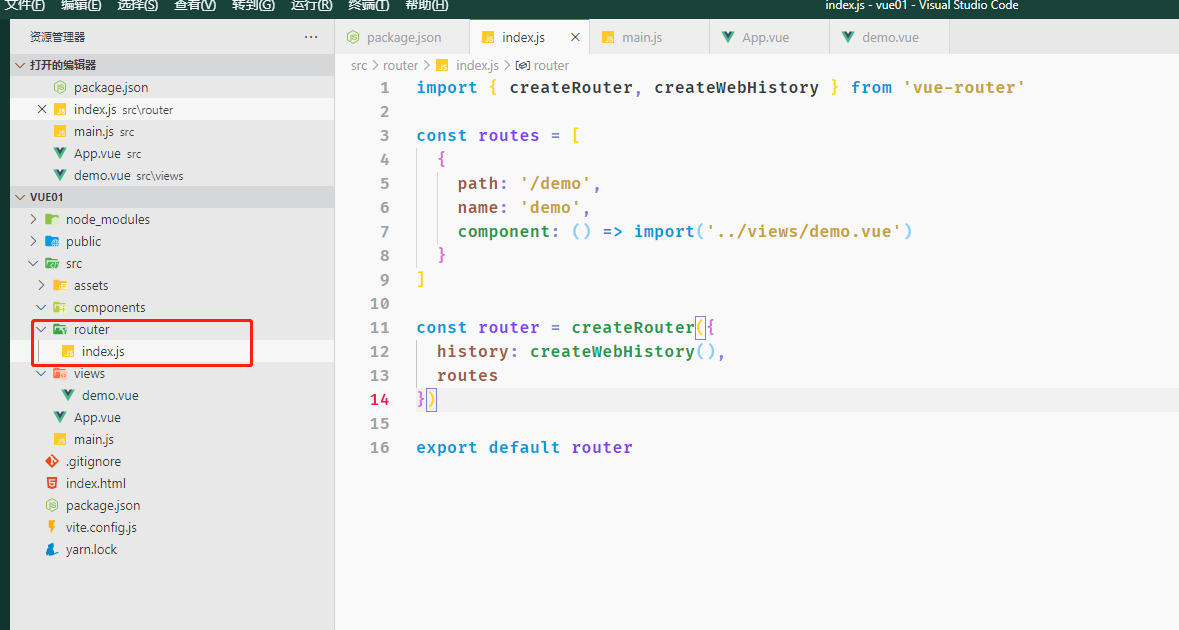This screenshot has width=1179, height=630.
Task: Switch to the package.json tab
Action: point(403,38)
